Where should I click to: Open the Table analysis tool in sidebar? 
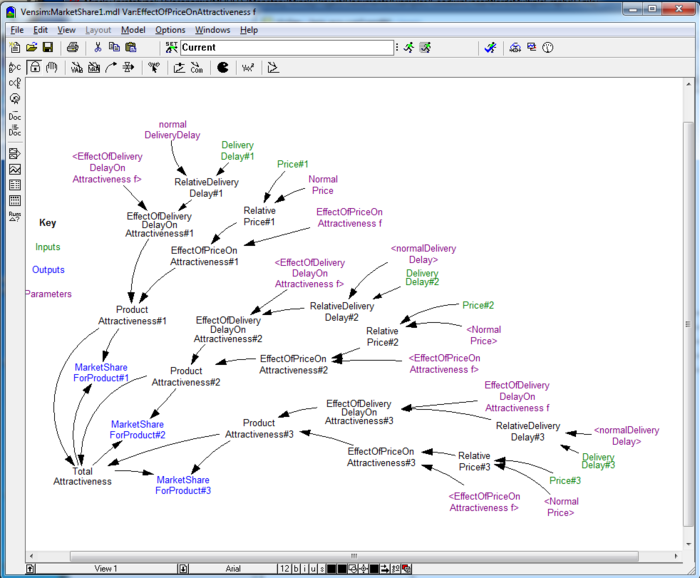(x=15, y=185)
